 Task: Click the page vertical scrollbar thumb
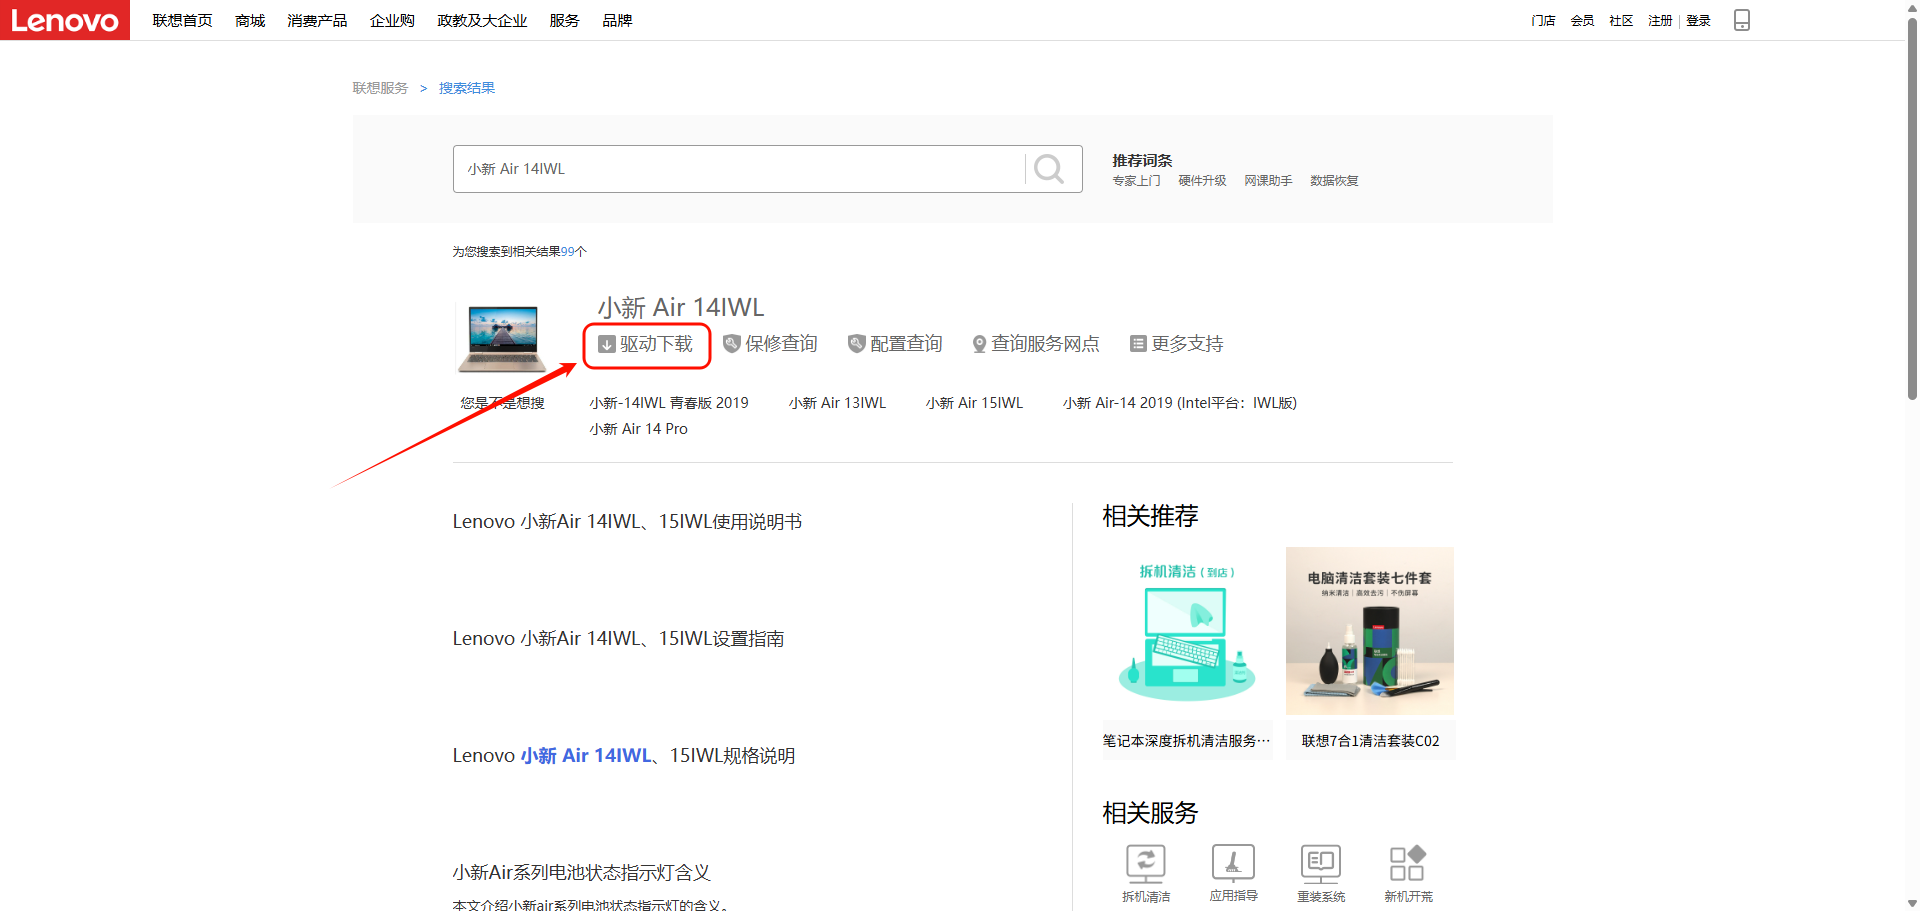(1912, 210)
